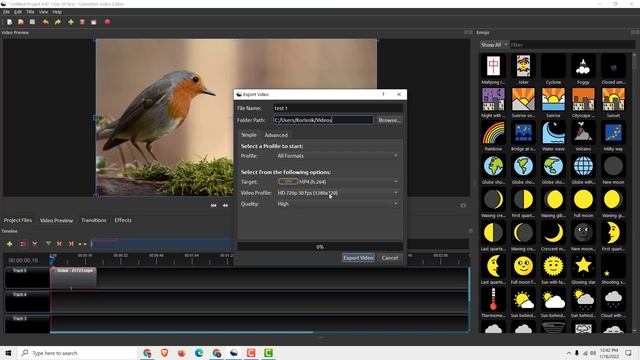Click the Open Project toolbar icon
640x360 pixels.
[21, 22]
